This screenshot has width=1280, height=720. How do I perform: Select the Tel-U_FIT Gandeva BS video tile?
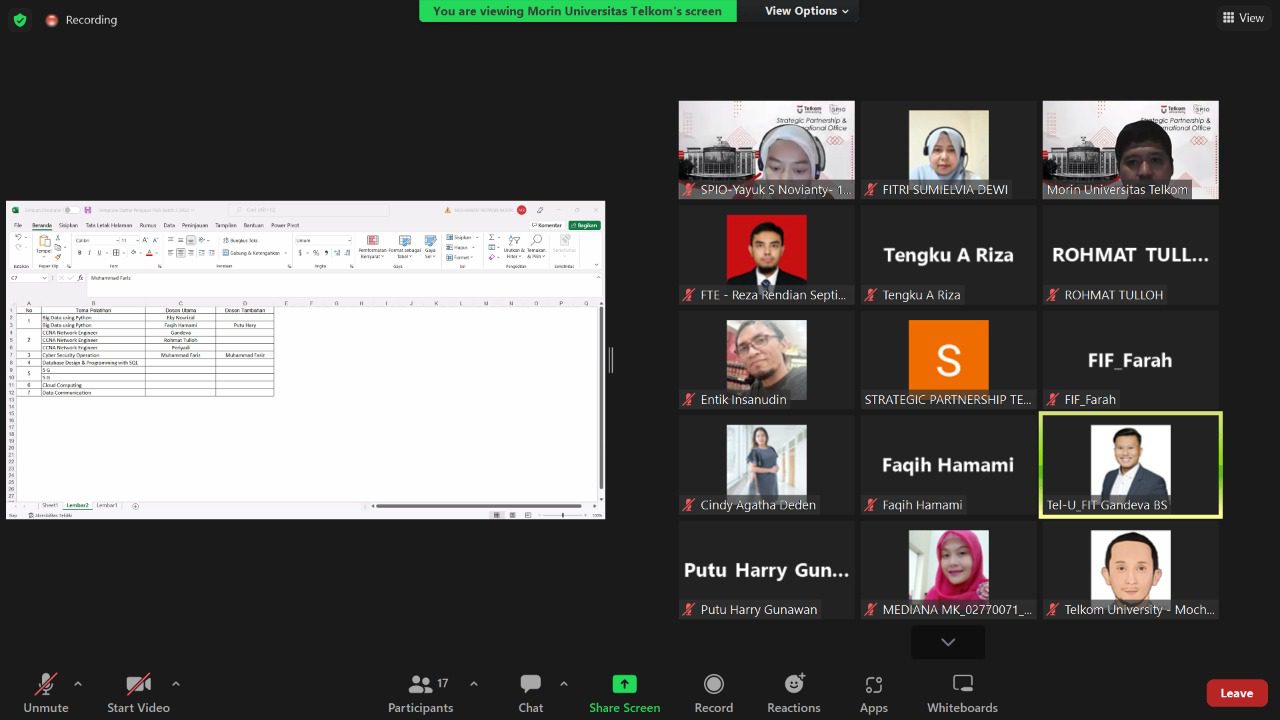(1130, 465)
